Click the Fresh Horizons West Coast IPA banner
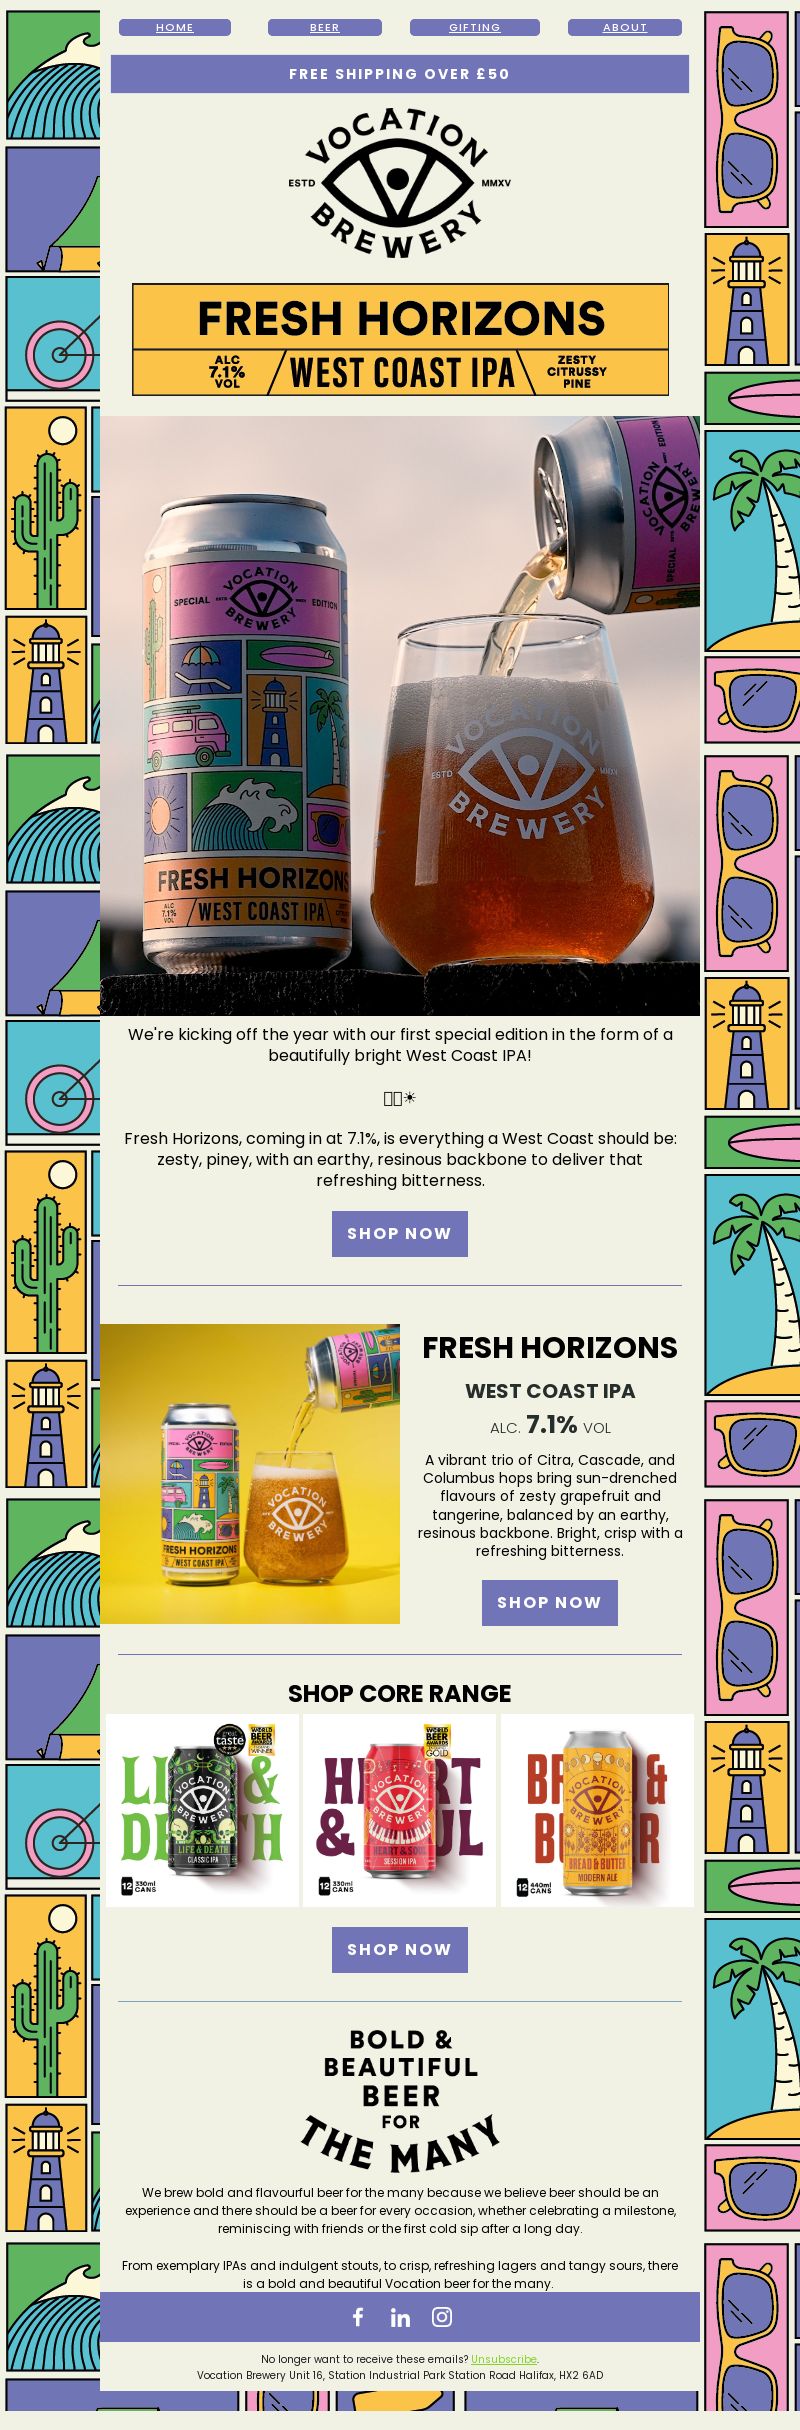The width and height of the screenshot is (800, 2430). pos(400,340)
